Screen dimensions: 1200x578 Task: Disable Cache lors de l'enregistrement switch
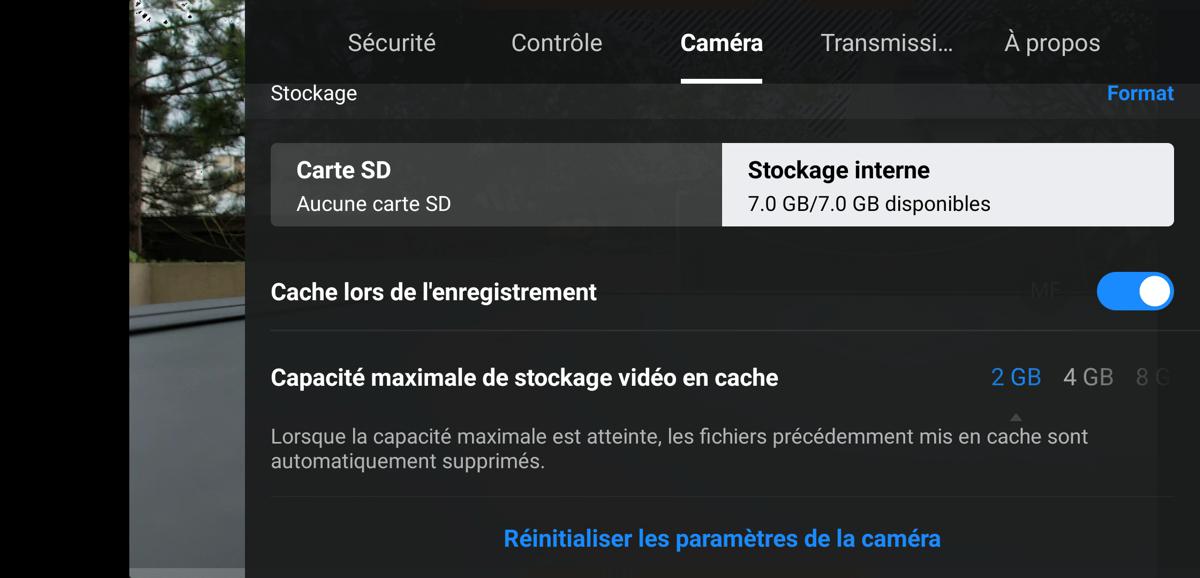[x=1135, y=292]
